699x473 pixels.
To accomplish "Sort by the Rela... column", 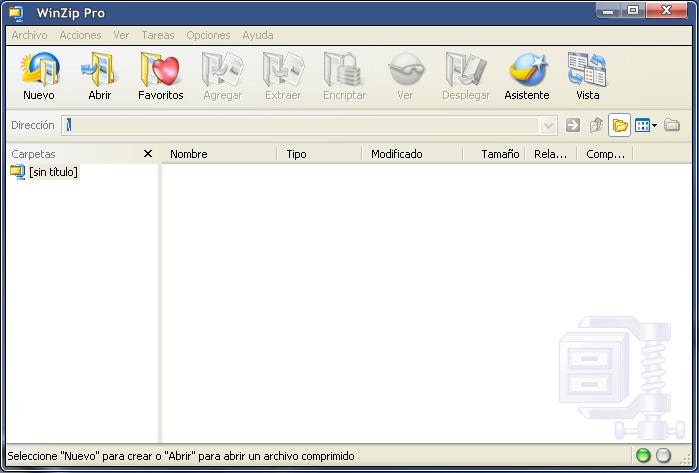I will click(551, 154).
